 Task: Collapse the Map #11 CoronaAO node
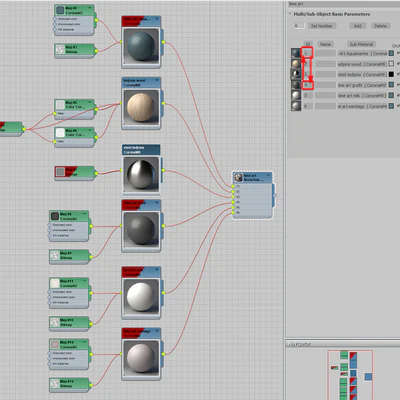[x=85, y=281]
